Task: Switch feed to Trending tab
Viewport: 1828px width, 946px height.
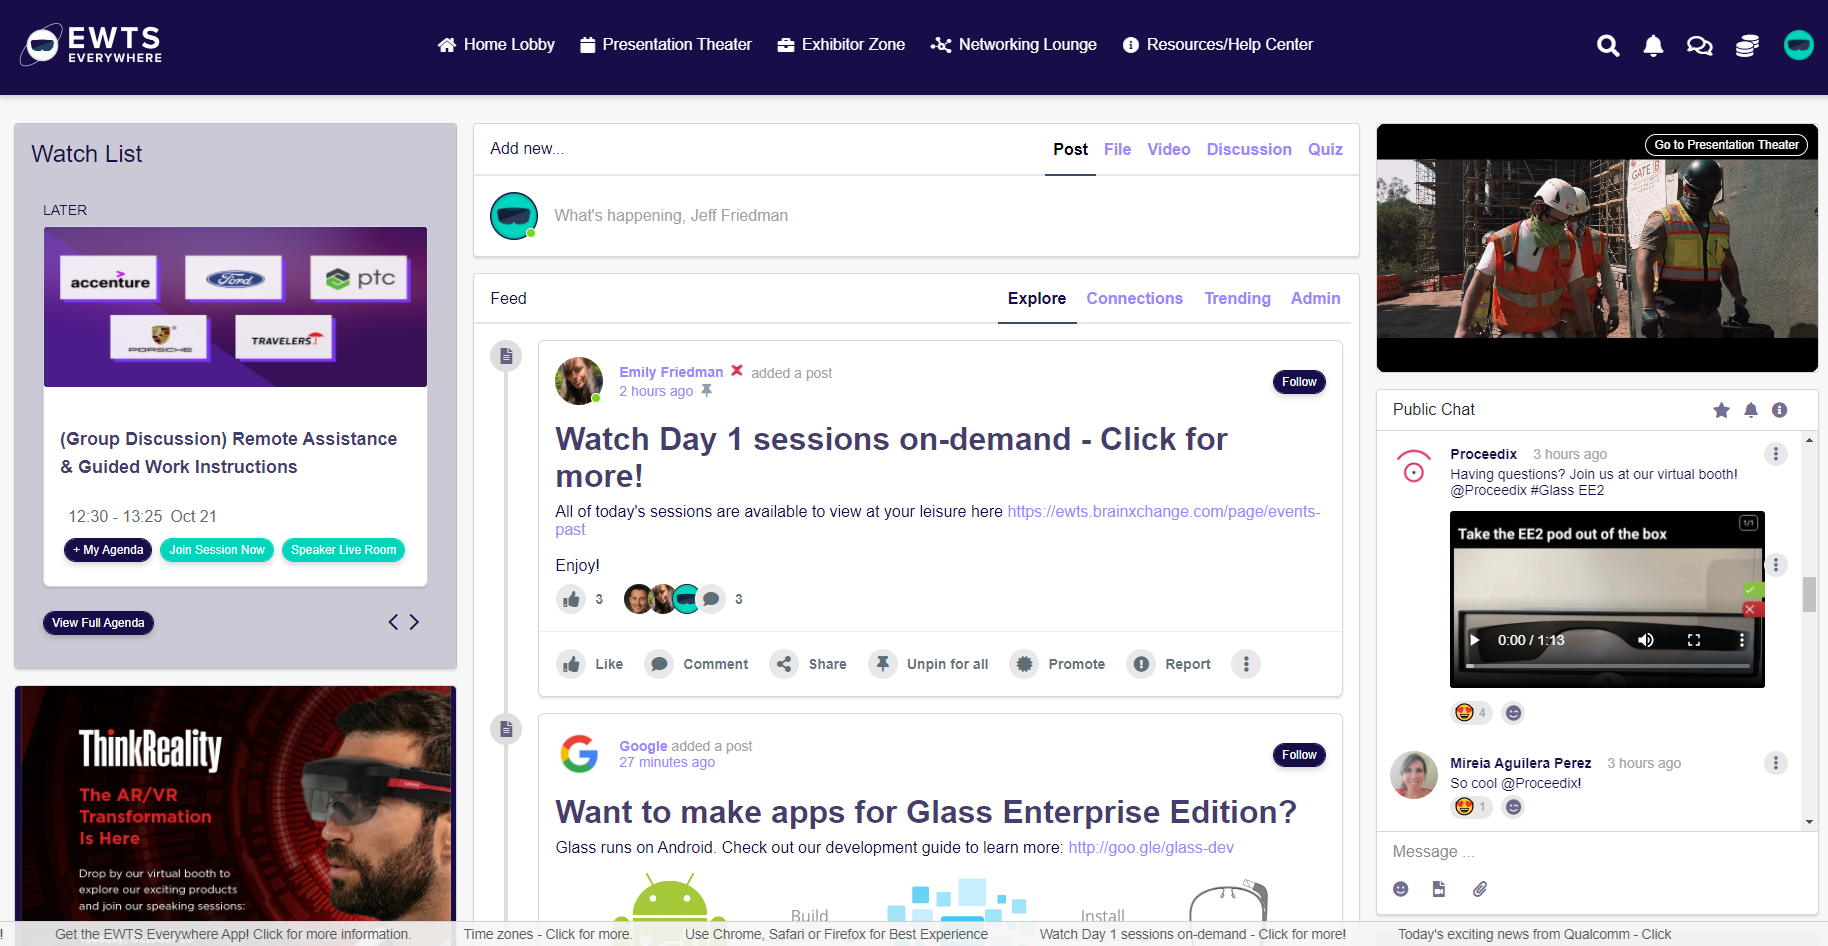Action: 1237,298
